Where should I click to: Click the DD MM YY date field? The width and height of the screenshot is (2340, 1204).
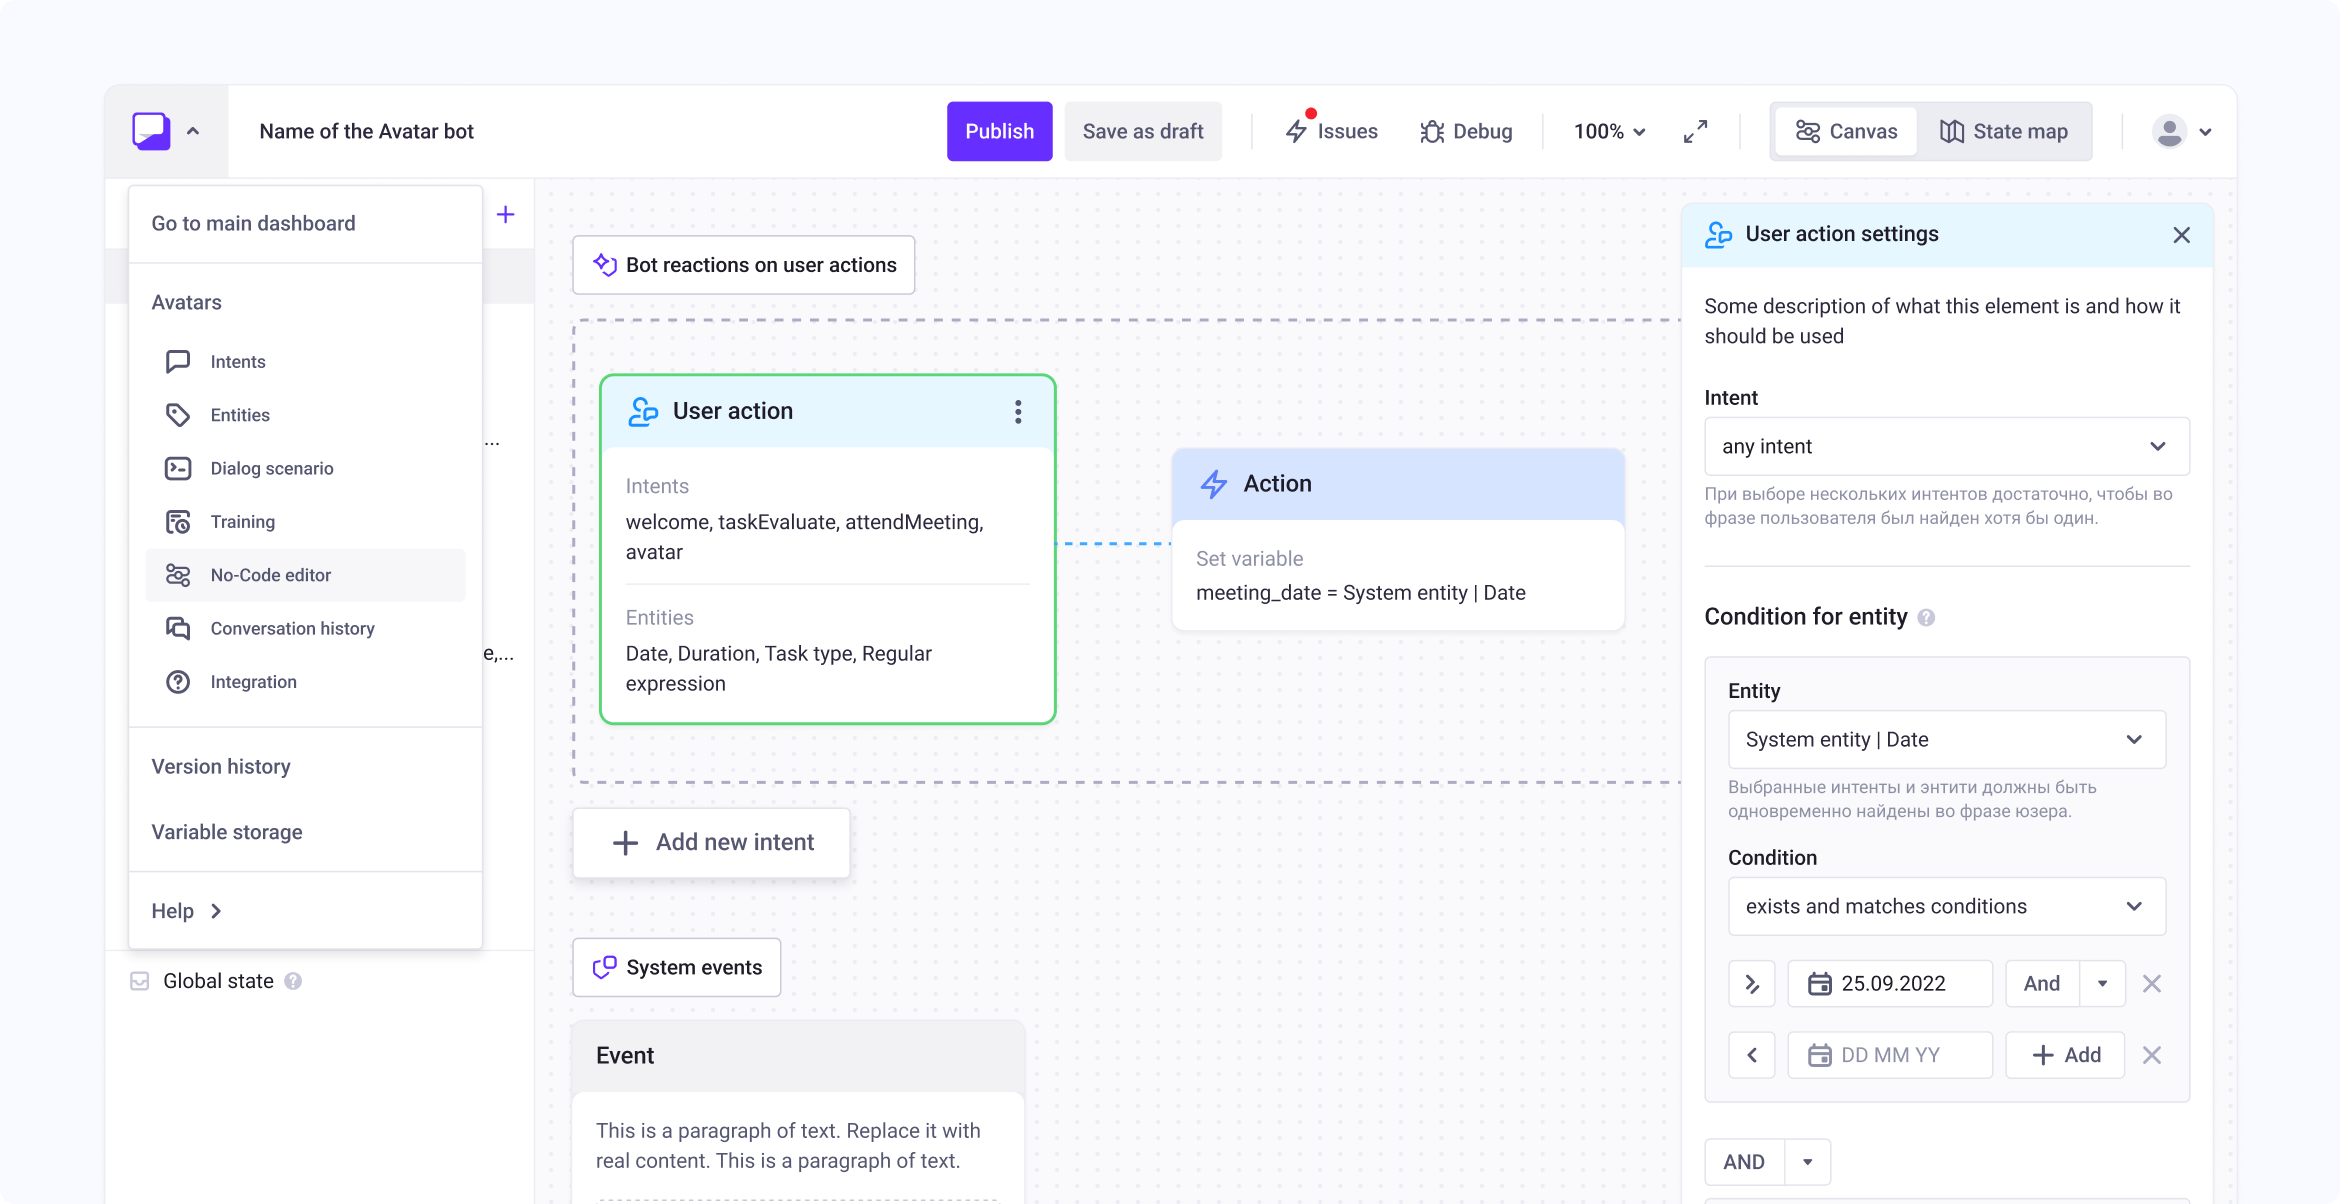[x=1890, y=1055]
